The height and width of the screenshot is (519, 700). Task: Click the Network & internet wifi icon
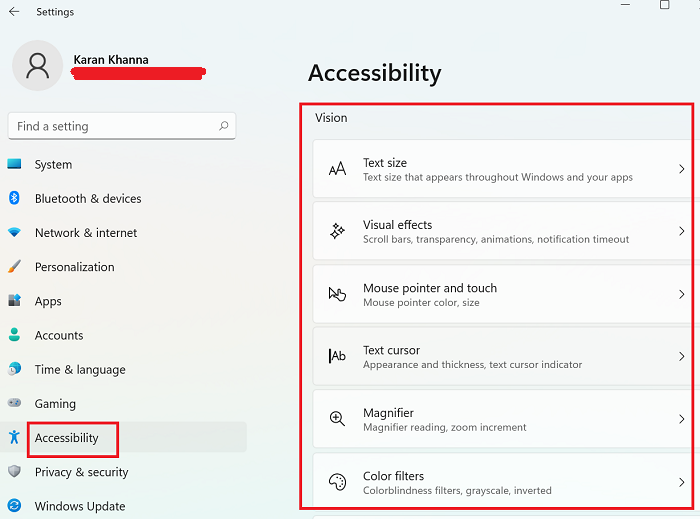[14, 233]
